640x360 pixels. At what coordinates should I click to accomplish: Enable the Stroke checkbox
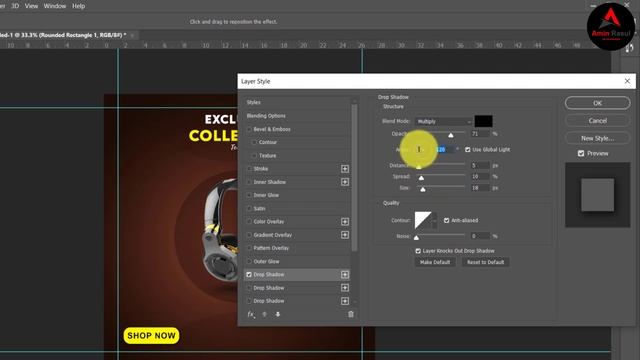click(x=249, y=169)
